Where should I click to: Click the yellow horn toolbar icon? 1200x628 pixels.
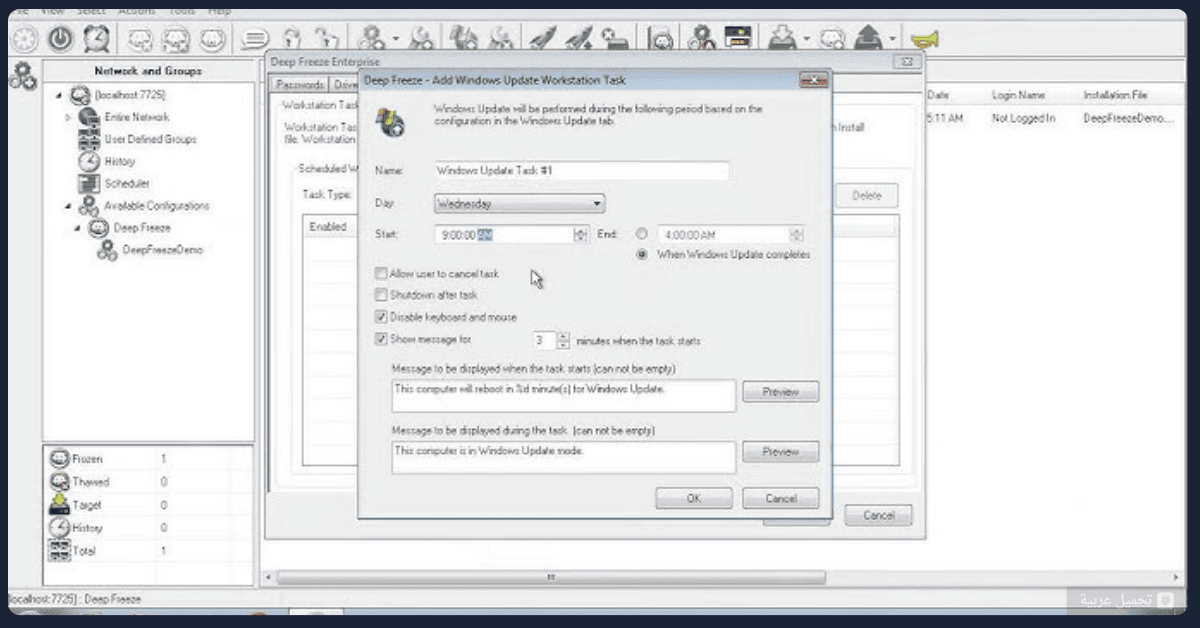[x=924, y=40]
